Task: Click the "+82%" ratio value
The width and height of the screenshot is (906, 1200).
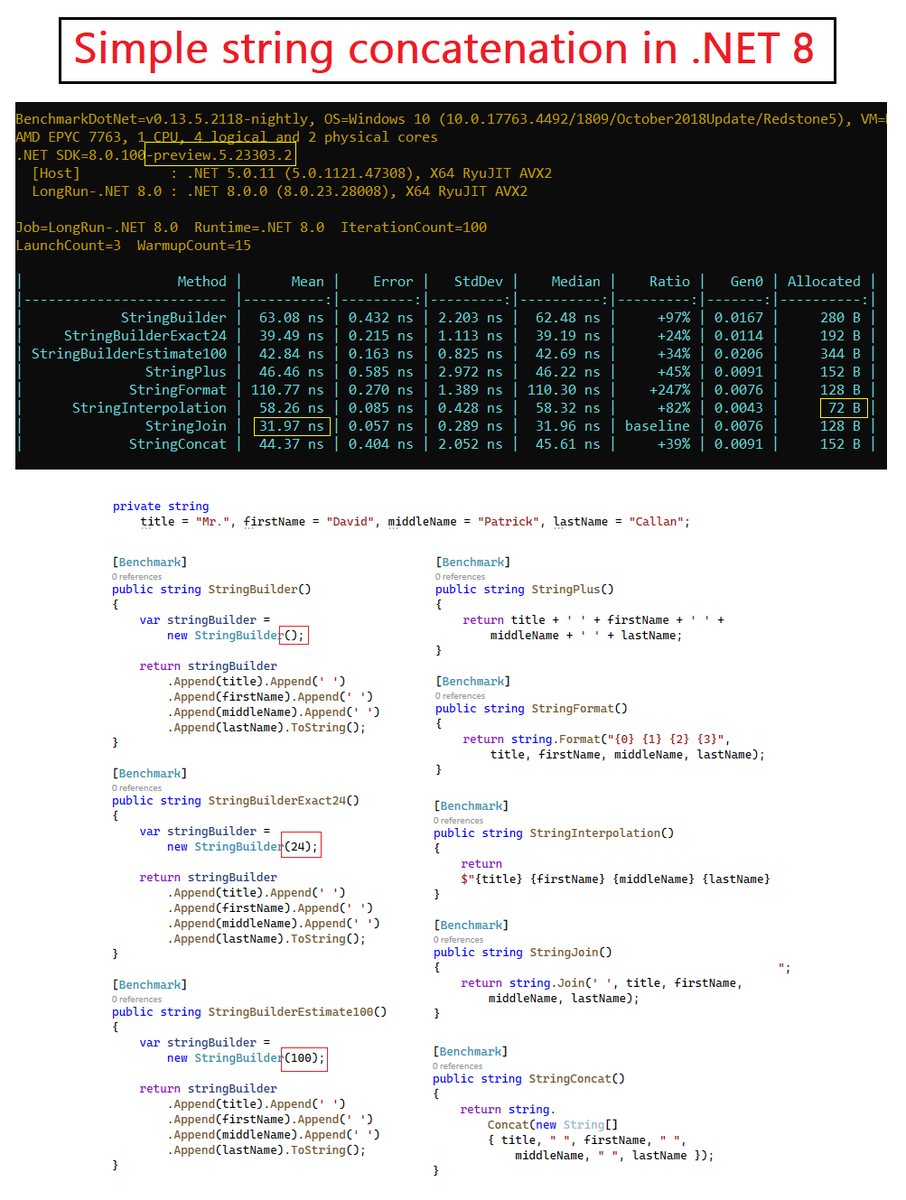Action: point(674,407)
